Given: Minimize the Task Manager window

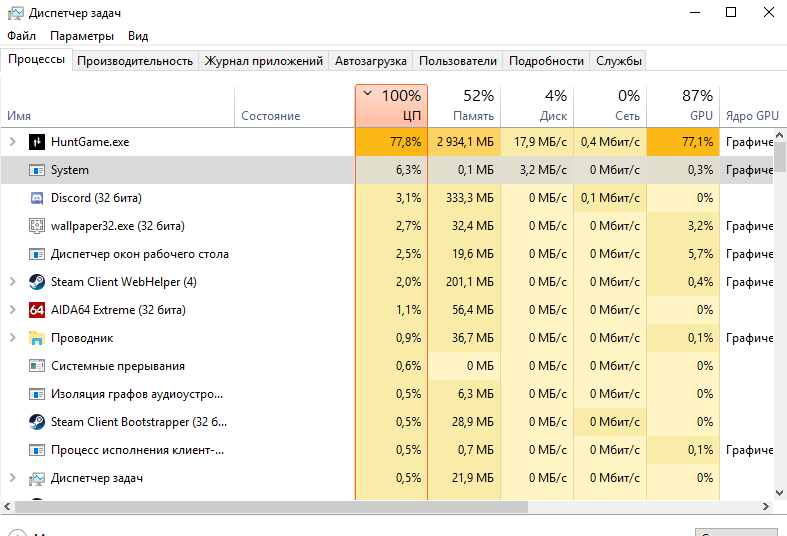Looking at the screenshot, I should (x=695, y=12).
